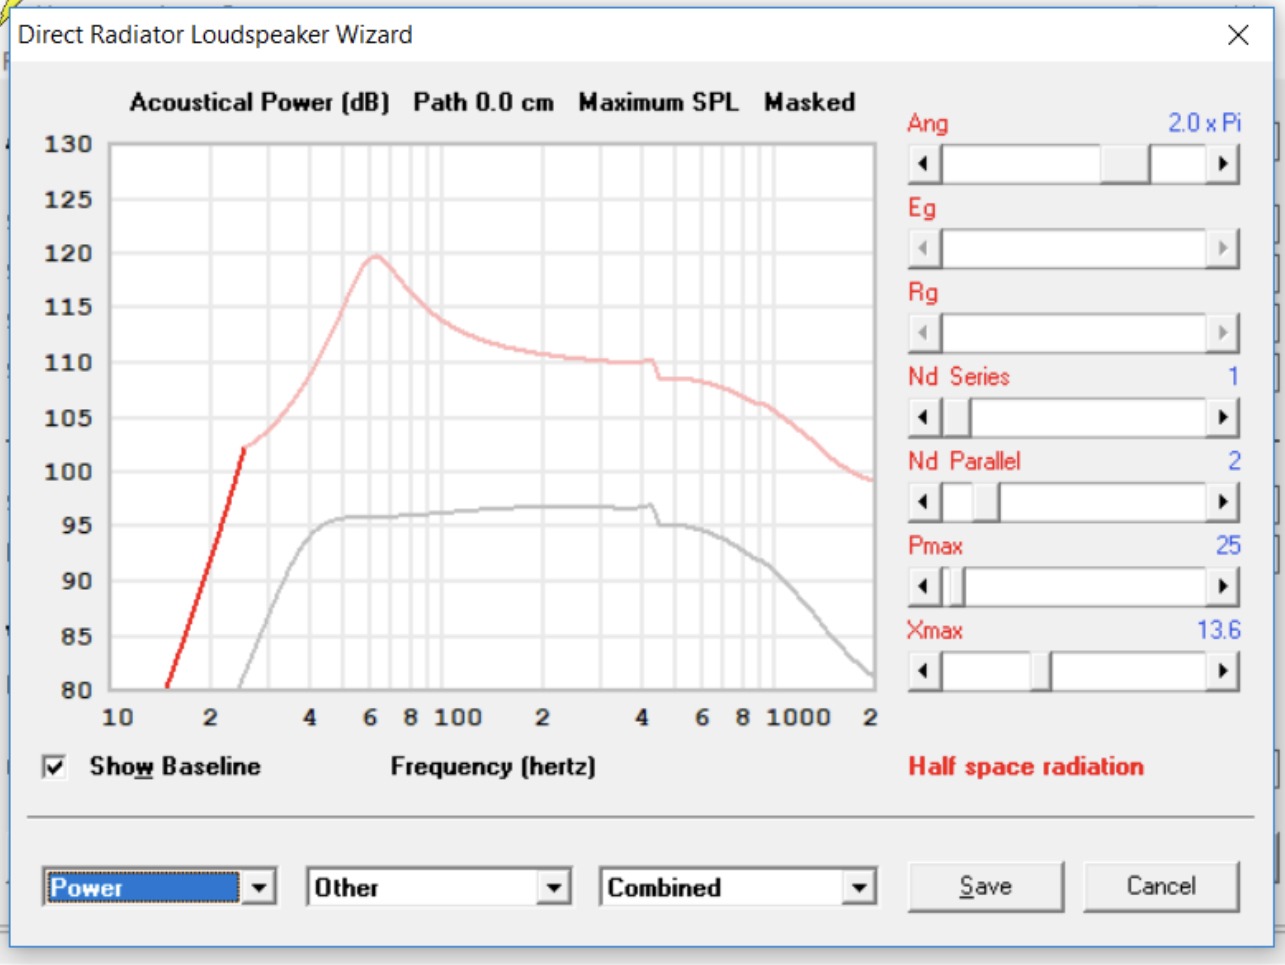
Task: Increase Ang with right arrow
Action: 1222,163
